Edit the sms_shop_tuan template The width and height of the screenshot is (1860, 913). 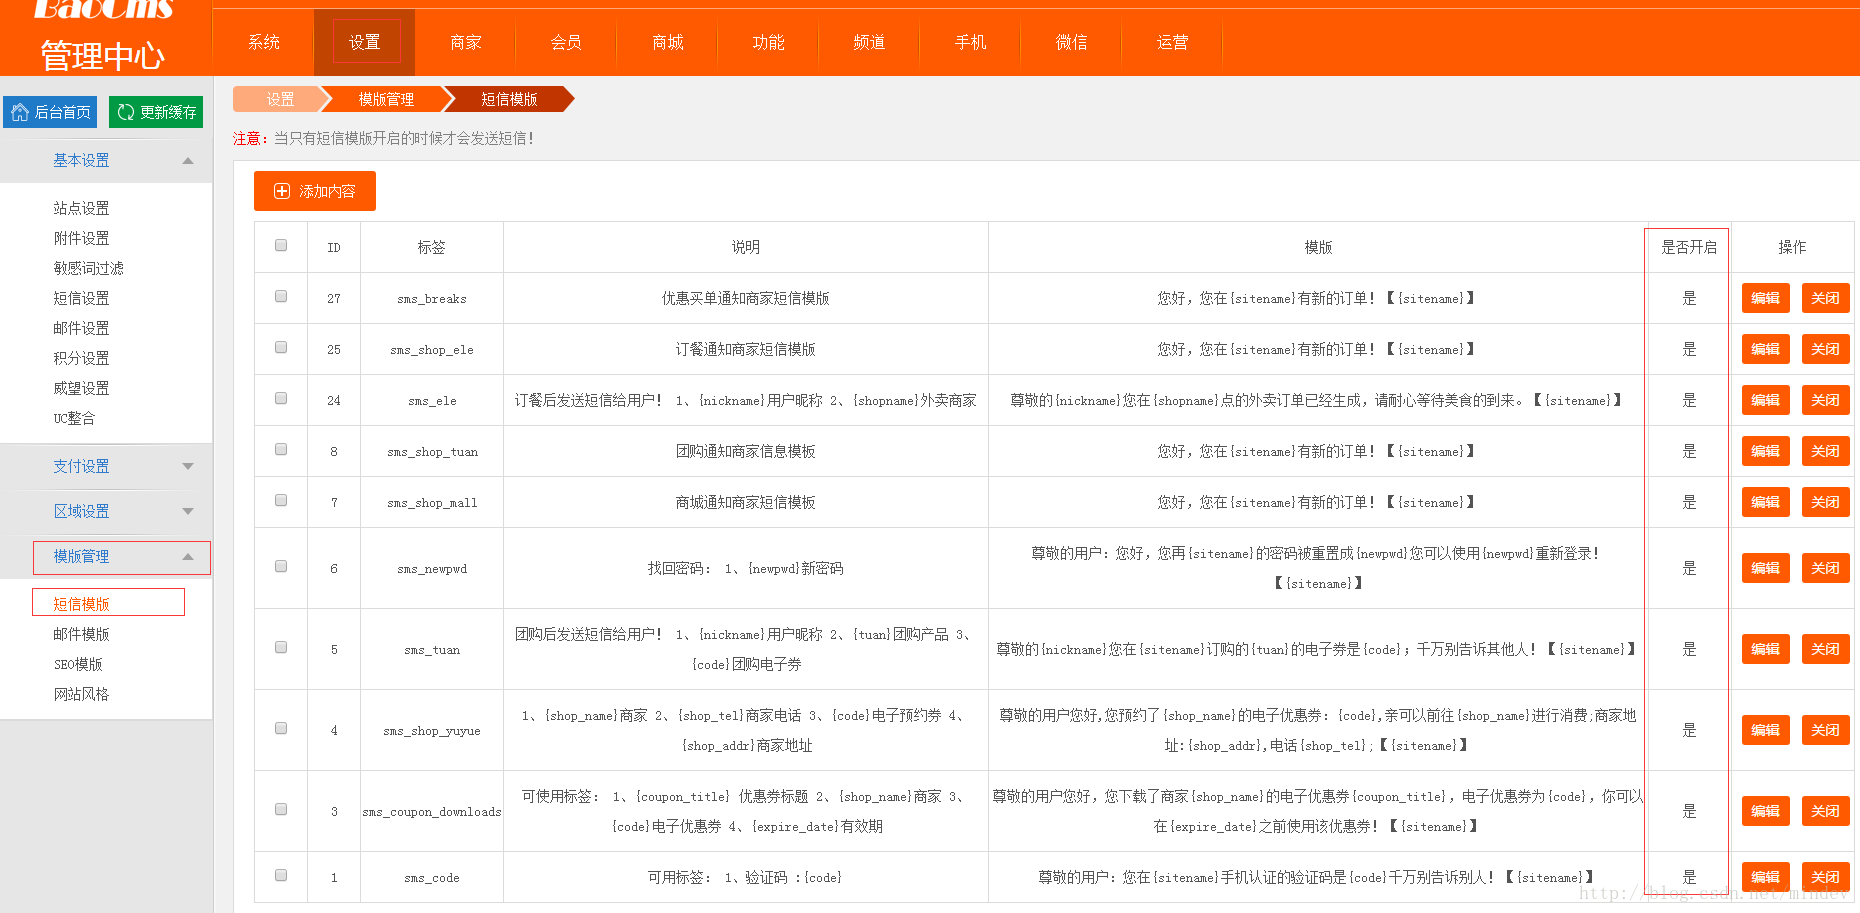(1765, 451)
